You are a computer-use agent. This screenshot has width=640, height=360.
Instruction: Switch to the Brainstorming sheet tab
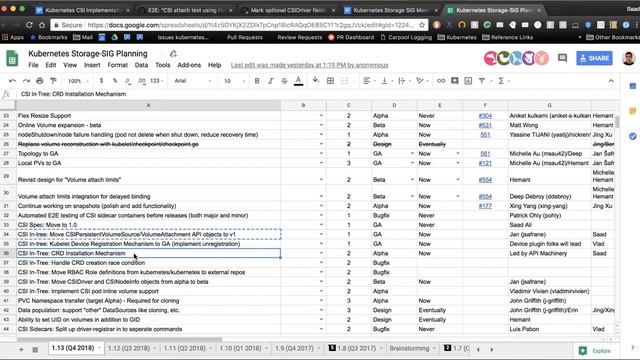409,348
